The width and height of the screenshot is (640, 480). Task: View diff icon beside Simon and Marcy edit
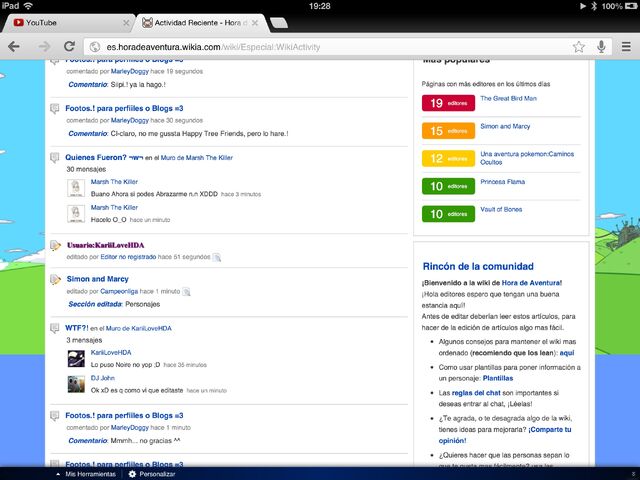pos(186,291)
